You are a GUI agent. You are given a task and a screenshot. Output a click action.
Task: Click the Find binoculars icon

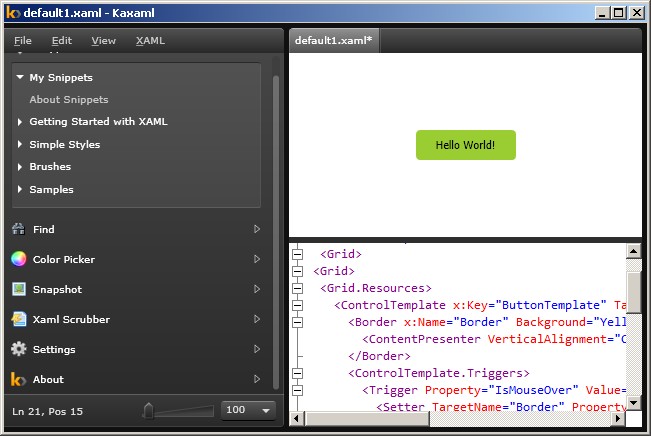pyautogui.click(x=19, y=229)
